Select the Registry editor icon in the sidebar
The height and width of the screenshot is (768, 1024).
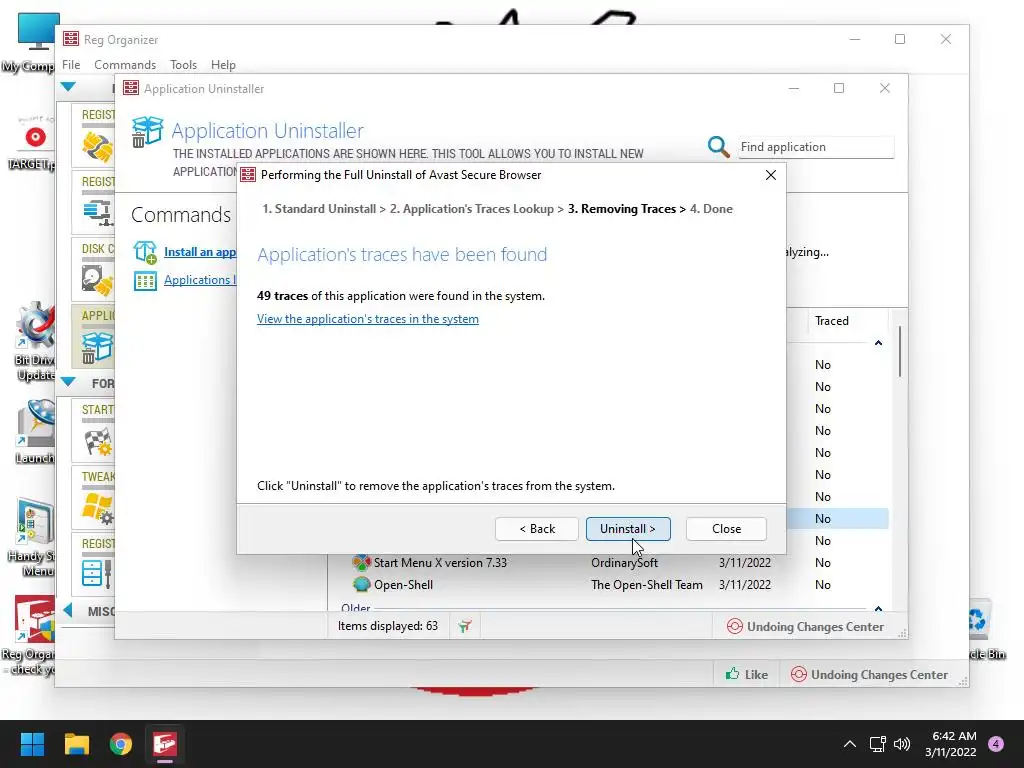[97, 573]
